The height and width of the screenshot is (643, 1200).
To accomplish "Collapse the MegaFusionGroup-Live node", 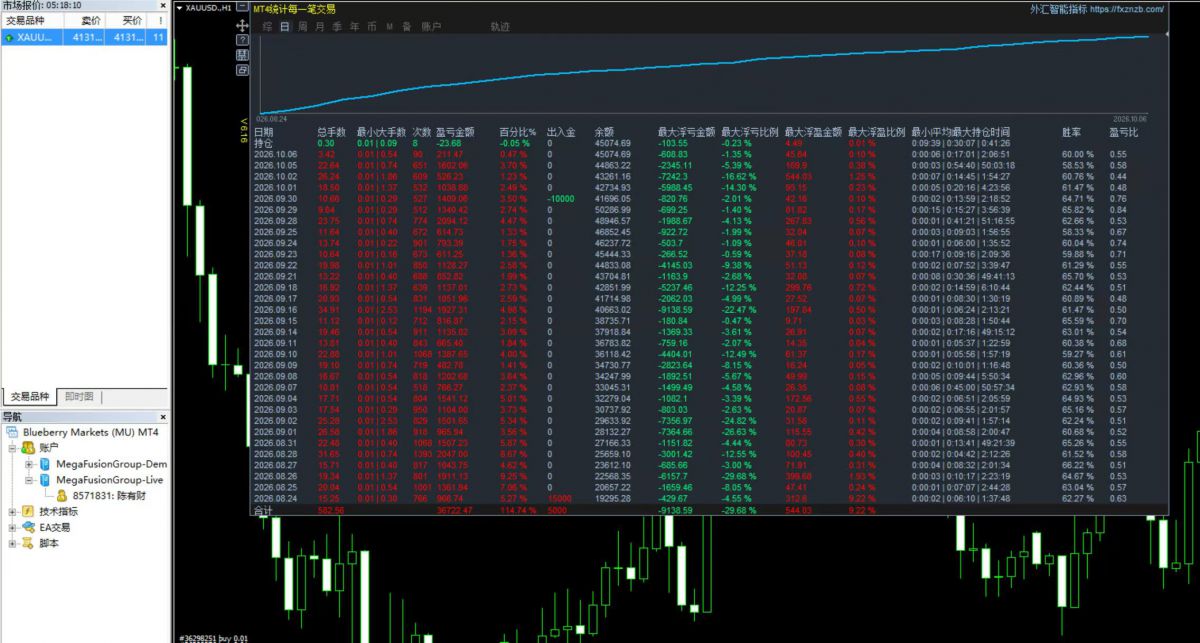I will click(x=28, y=480).
